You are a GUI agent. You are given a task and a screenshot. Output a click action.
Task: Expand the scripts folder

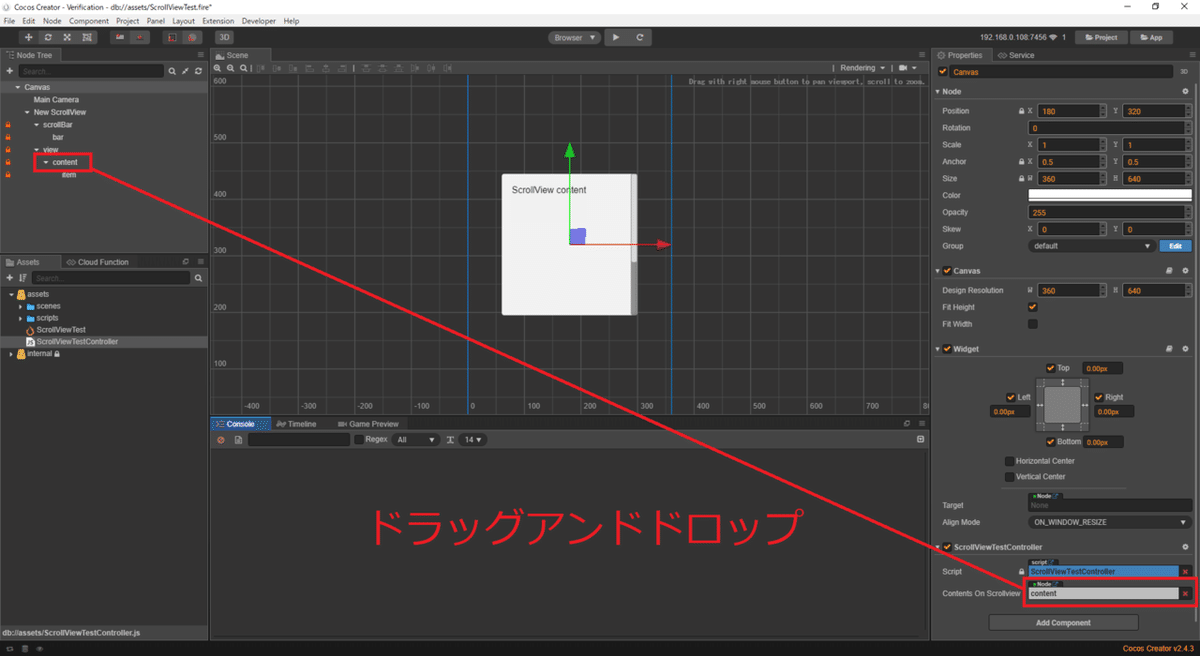click(20, 318)
